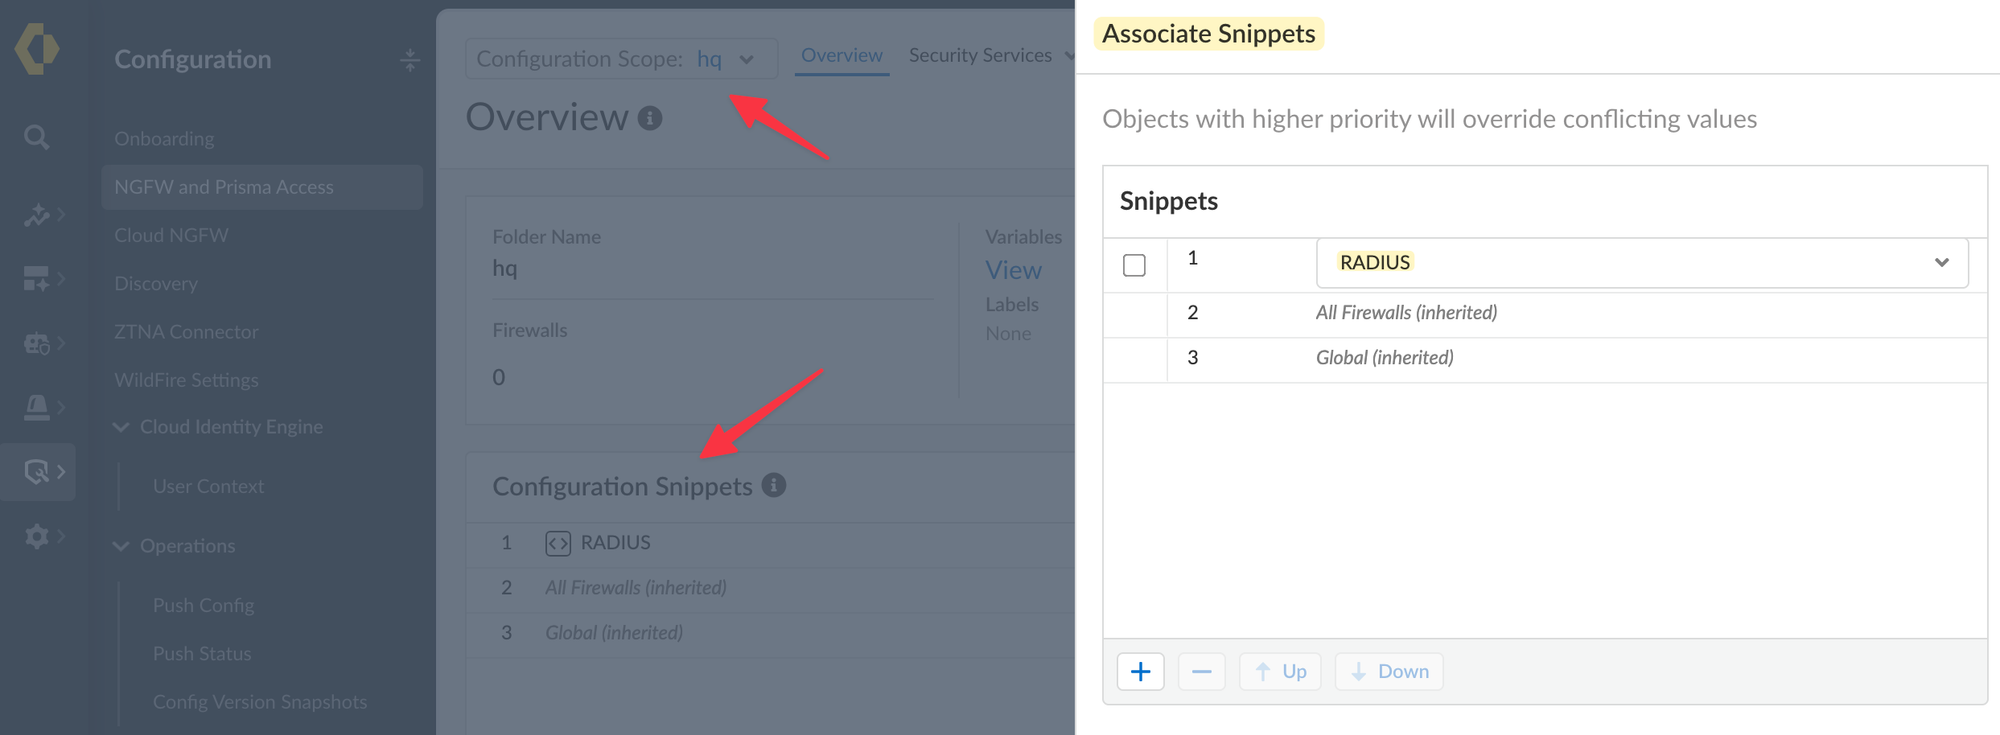Viewport: 2000px width, 735px height.
Task: Click the search magnifier sidebar icon
Action: (x=37, y=137)
